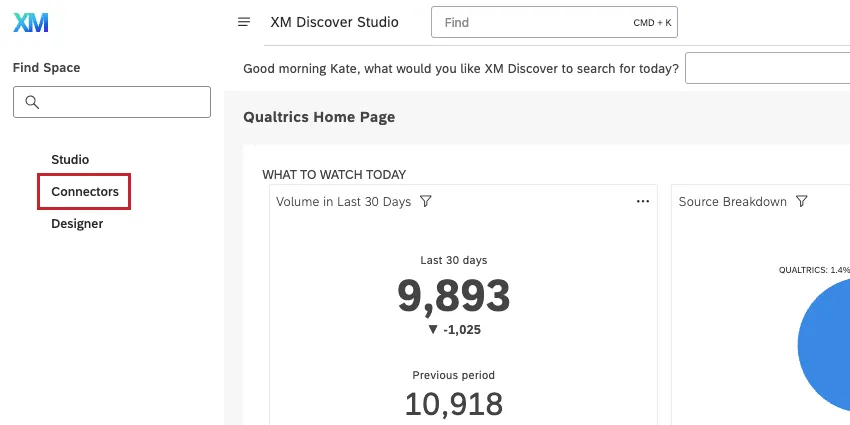Click the Volume in Last 30 Days title
The width and height of the screenshot is (850, 425).
click(x=344, y=202)
